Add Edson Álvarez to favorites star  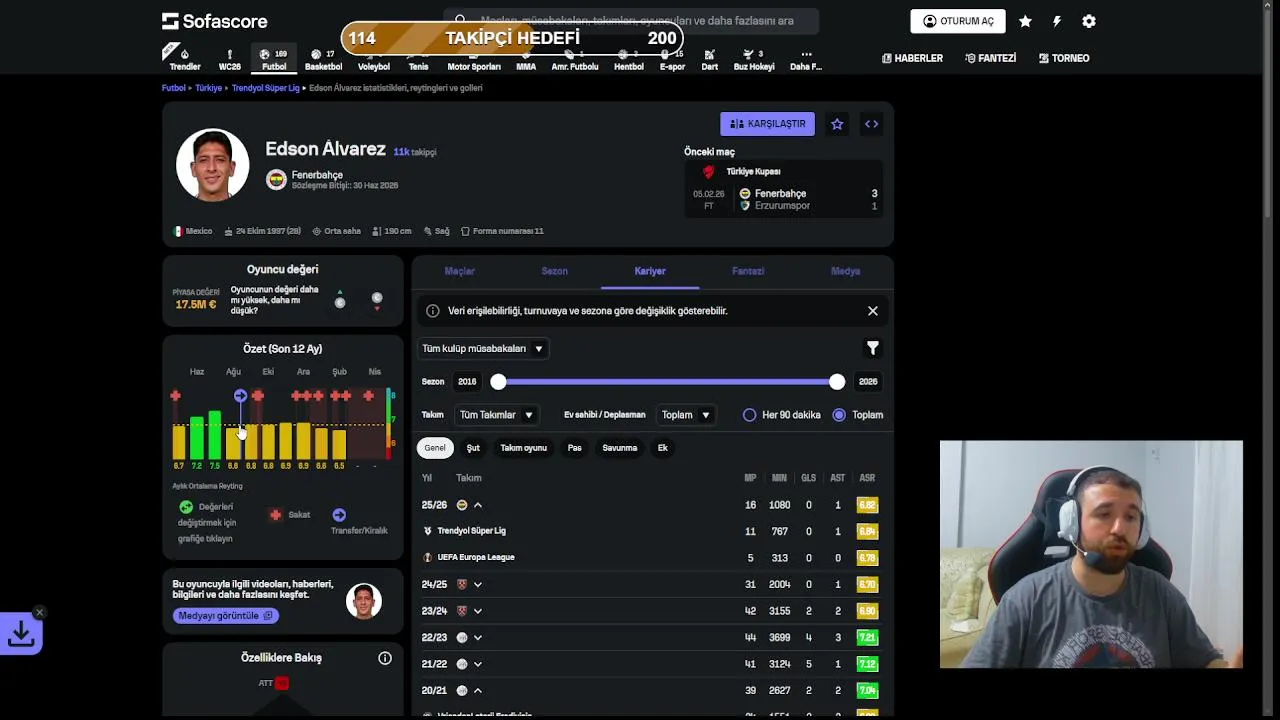pyautogui.click(x=837, y=124)
